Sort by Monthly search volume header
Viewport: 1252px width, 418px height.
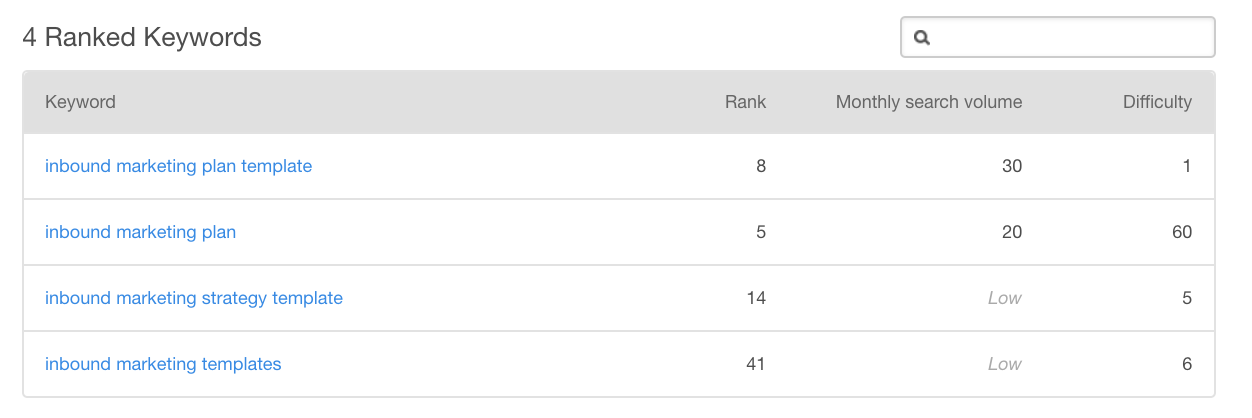[928, 102]
